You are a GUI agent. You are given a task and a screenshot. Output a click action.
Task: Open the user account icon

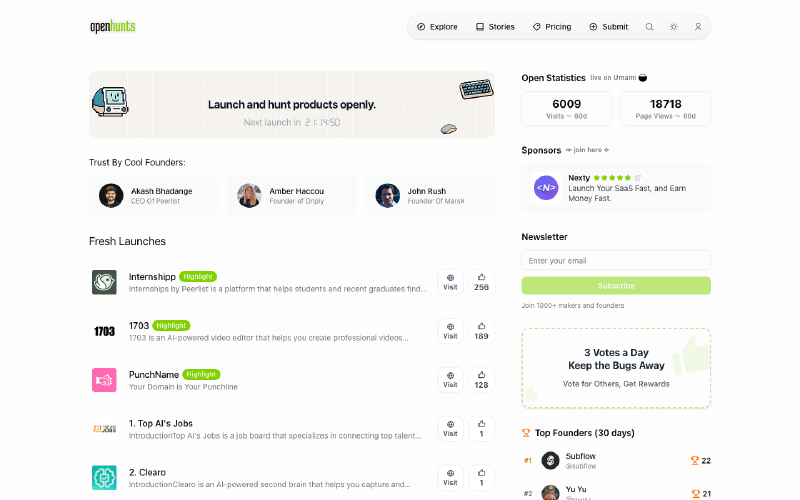click(x=698, y=27)
